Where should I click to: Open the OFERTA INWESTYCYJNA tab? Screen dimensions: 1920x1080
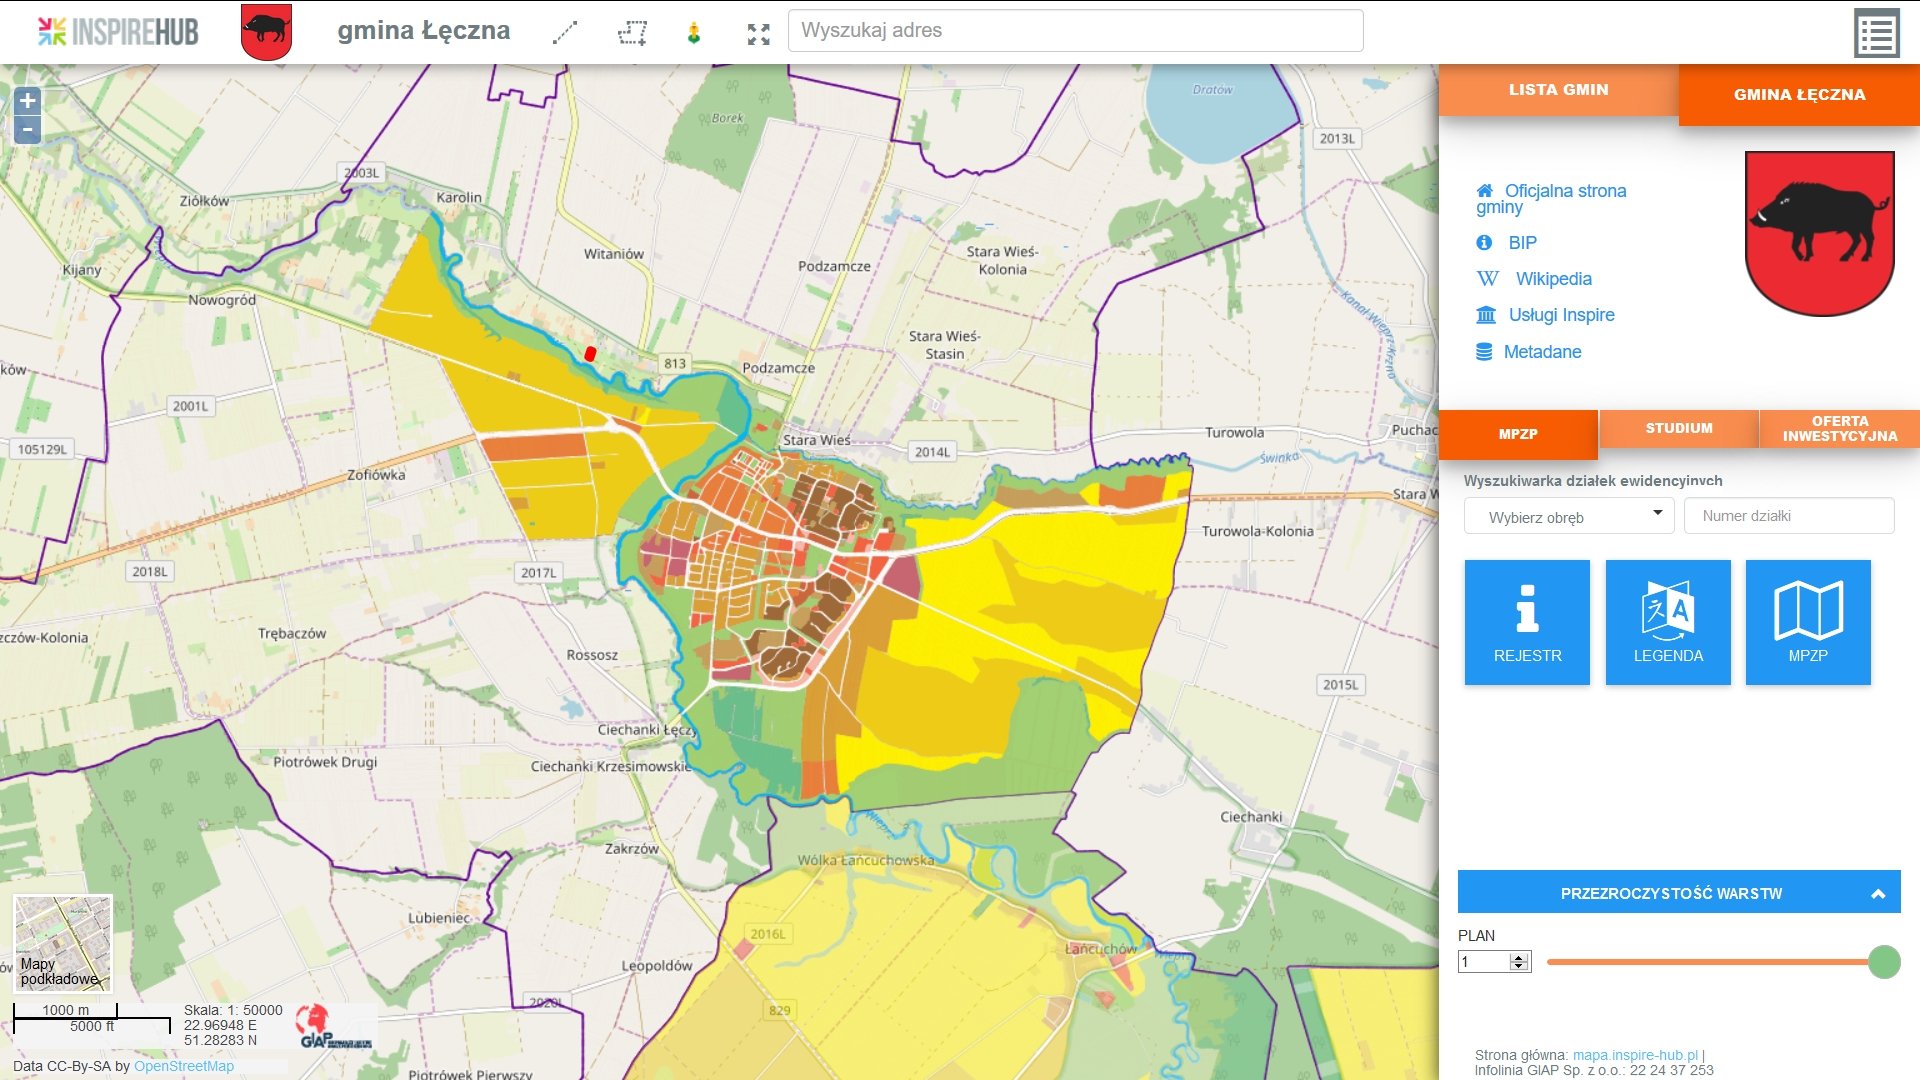(x=1839, y=428)
